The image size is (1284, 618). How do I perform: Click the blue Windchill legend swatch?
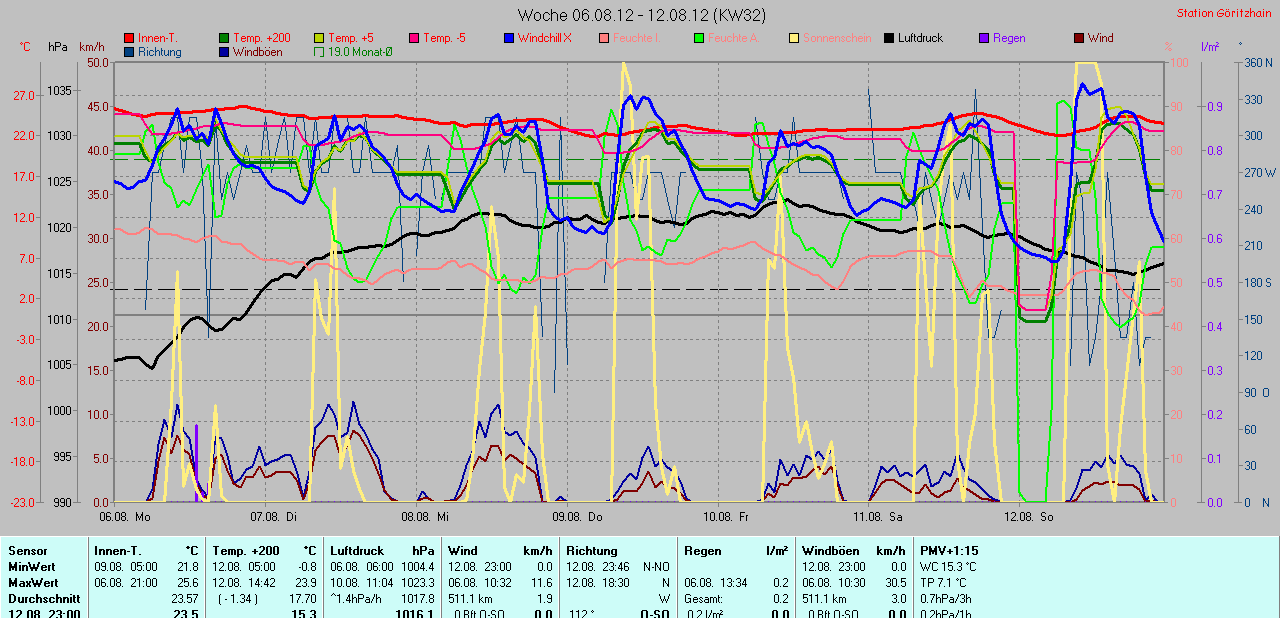tap(509, 38)
